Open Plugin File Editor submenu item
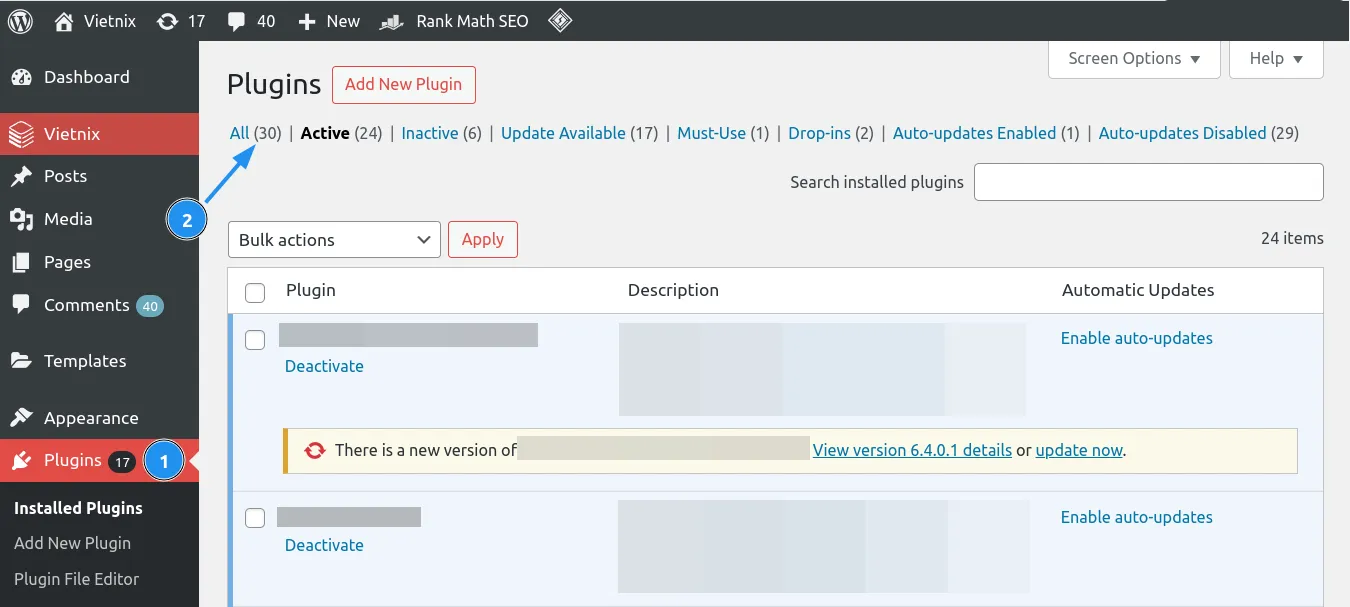 click(76, 579)
